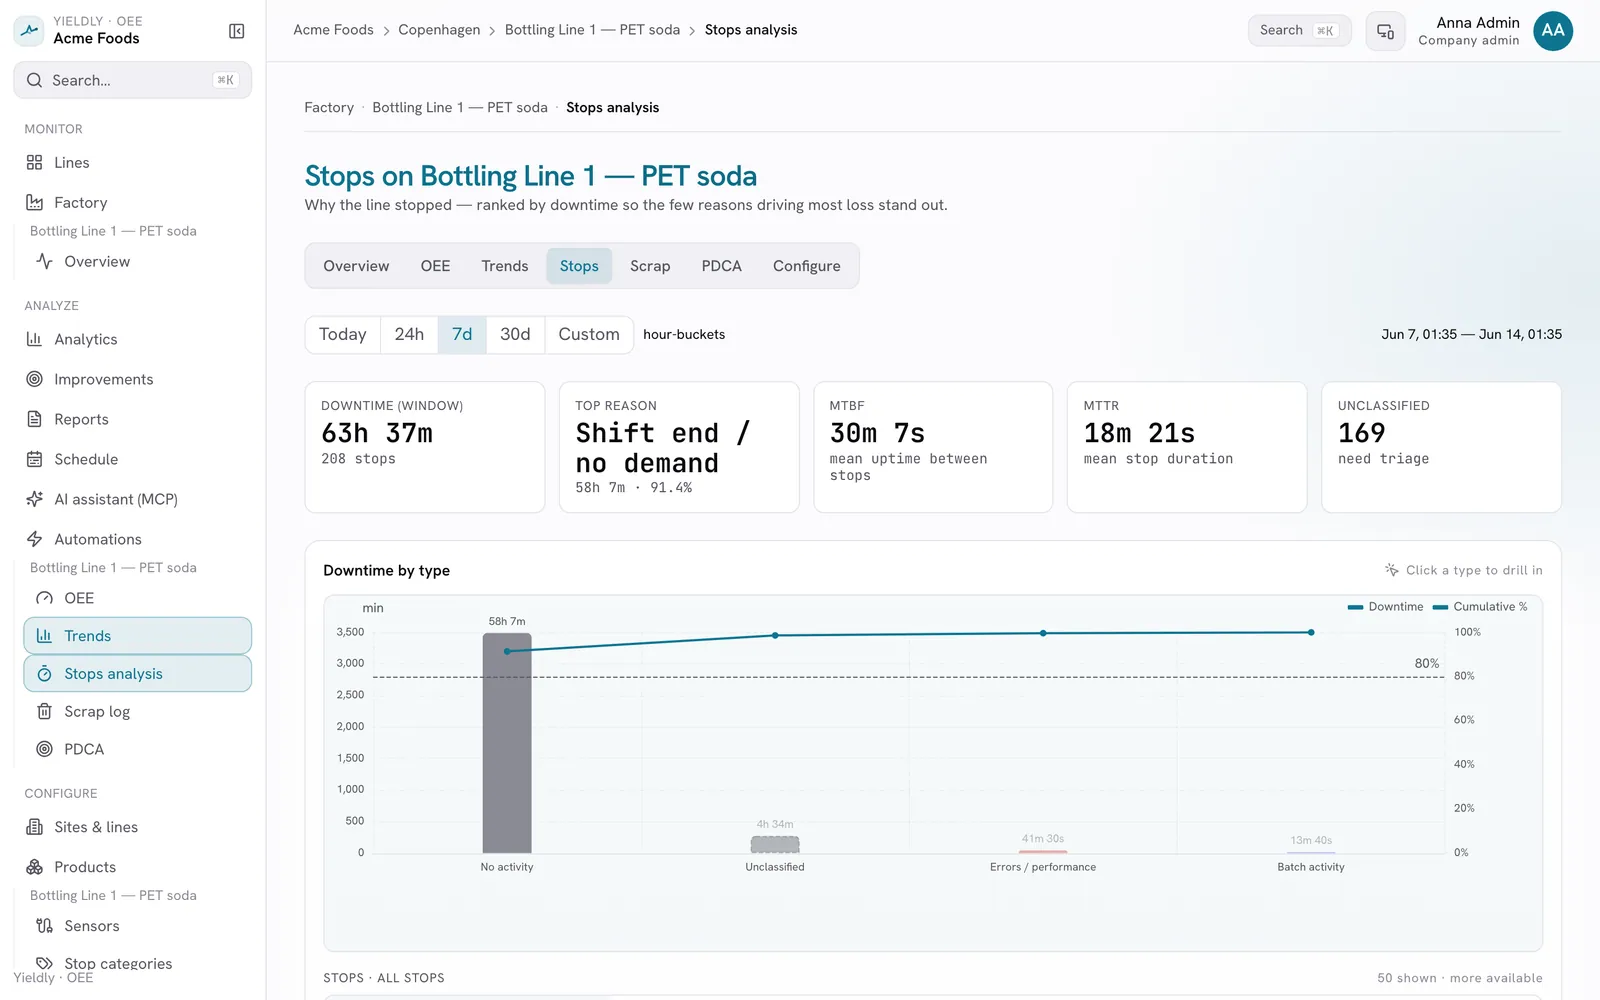Open Copenhagen breadcrumb link

click(439, 30)
